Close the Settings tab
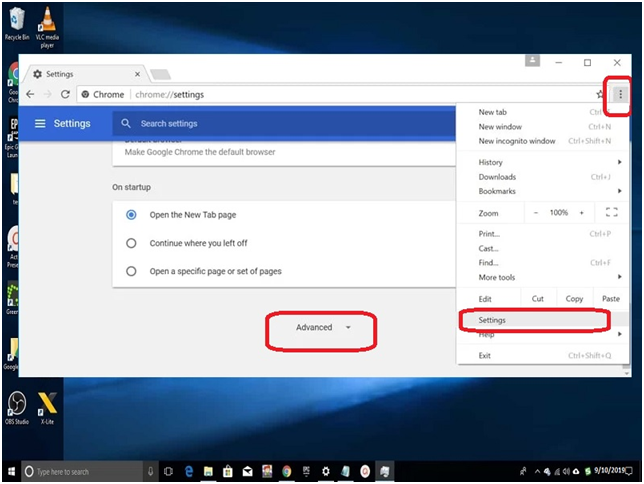This screenshot has height=484, width=644. pyautogui.click(x=137, y=74)
